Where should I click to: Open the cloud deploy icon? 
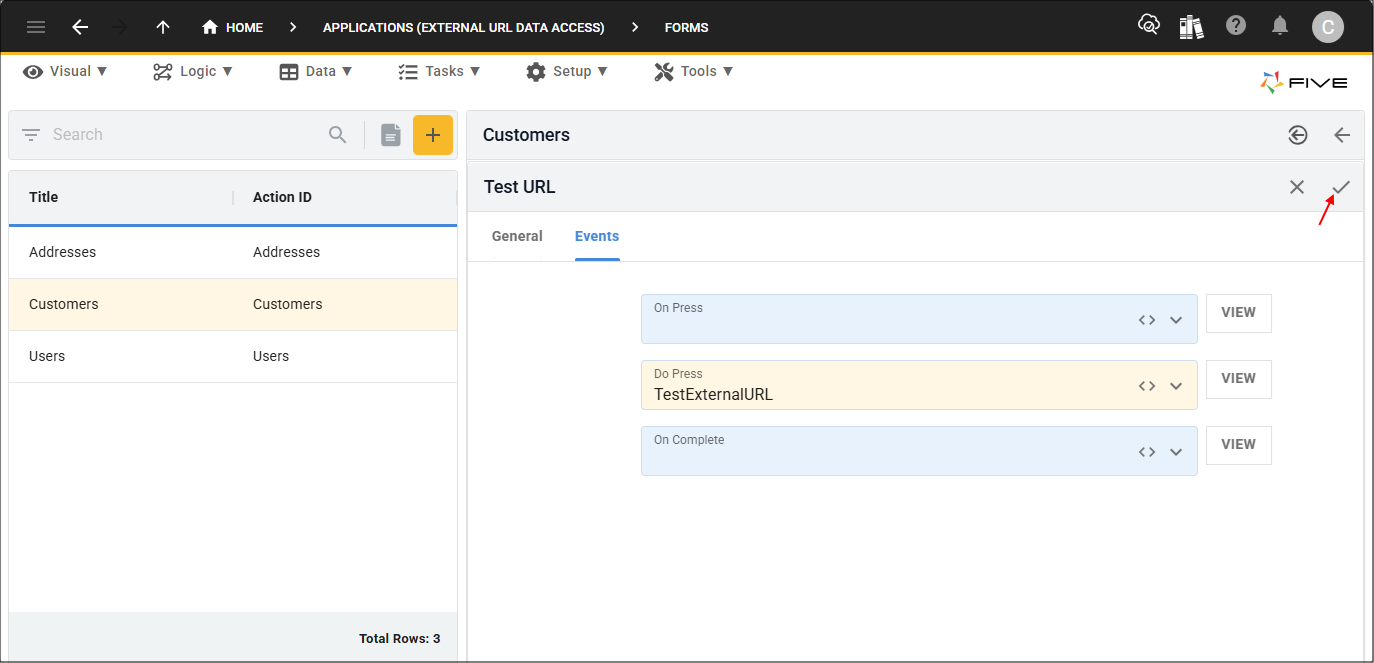[1148, 26]
